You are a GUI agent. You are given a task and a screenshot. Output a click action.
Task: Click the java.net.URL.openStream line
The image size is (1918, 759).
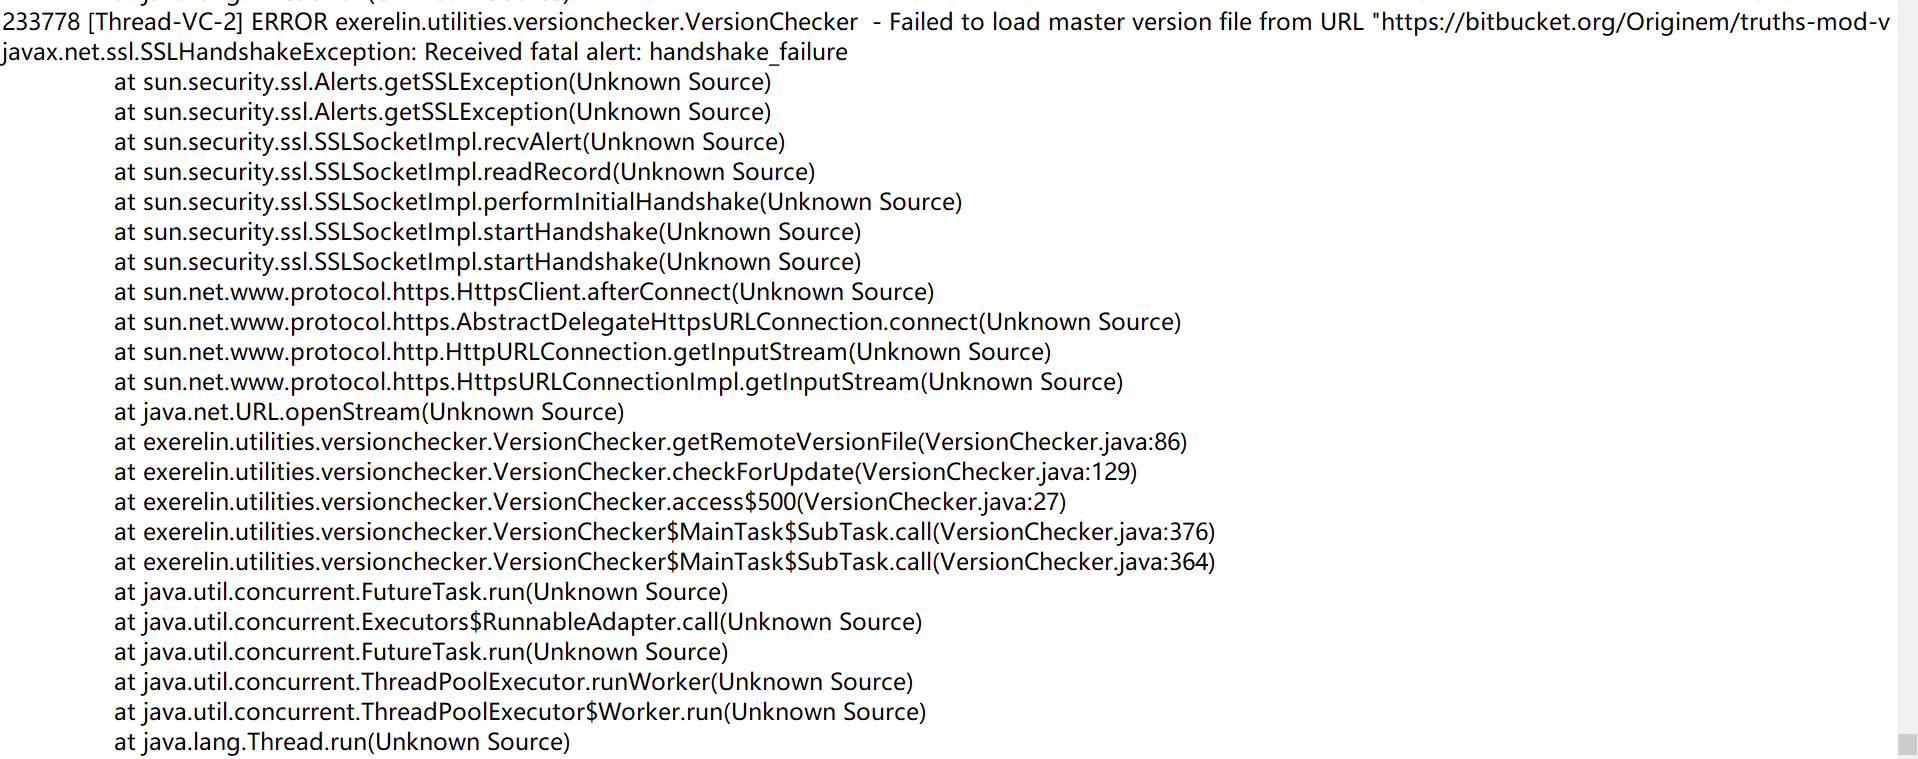click(x=368, y=412)
